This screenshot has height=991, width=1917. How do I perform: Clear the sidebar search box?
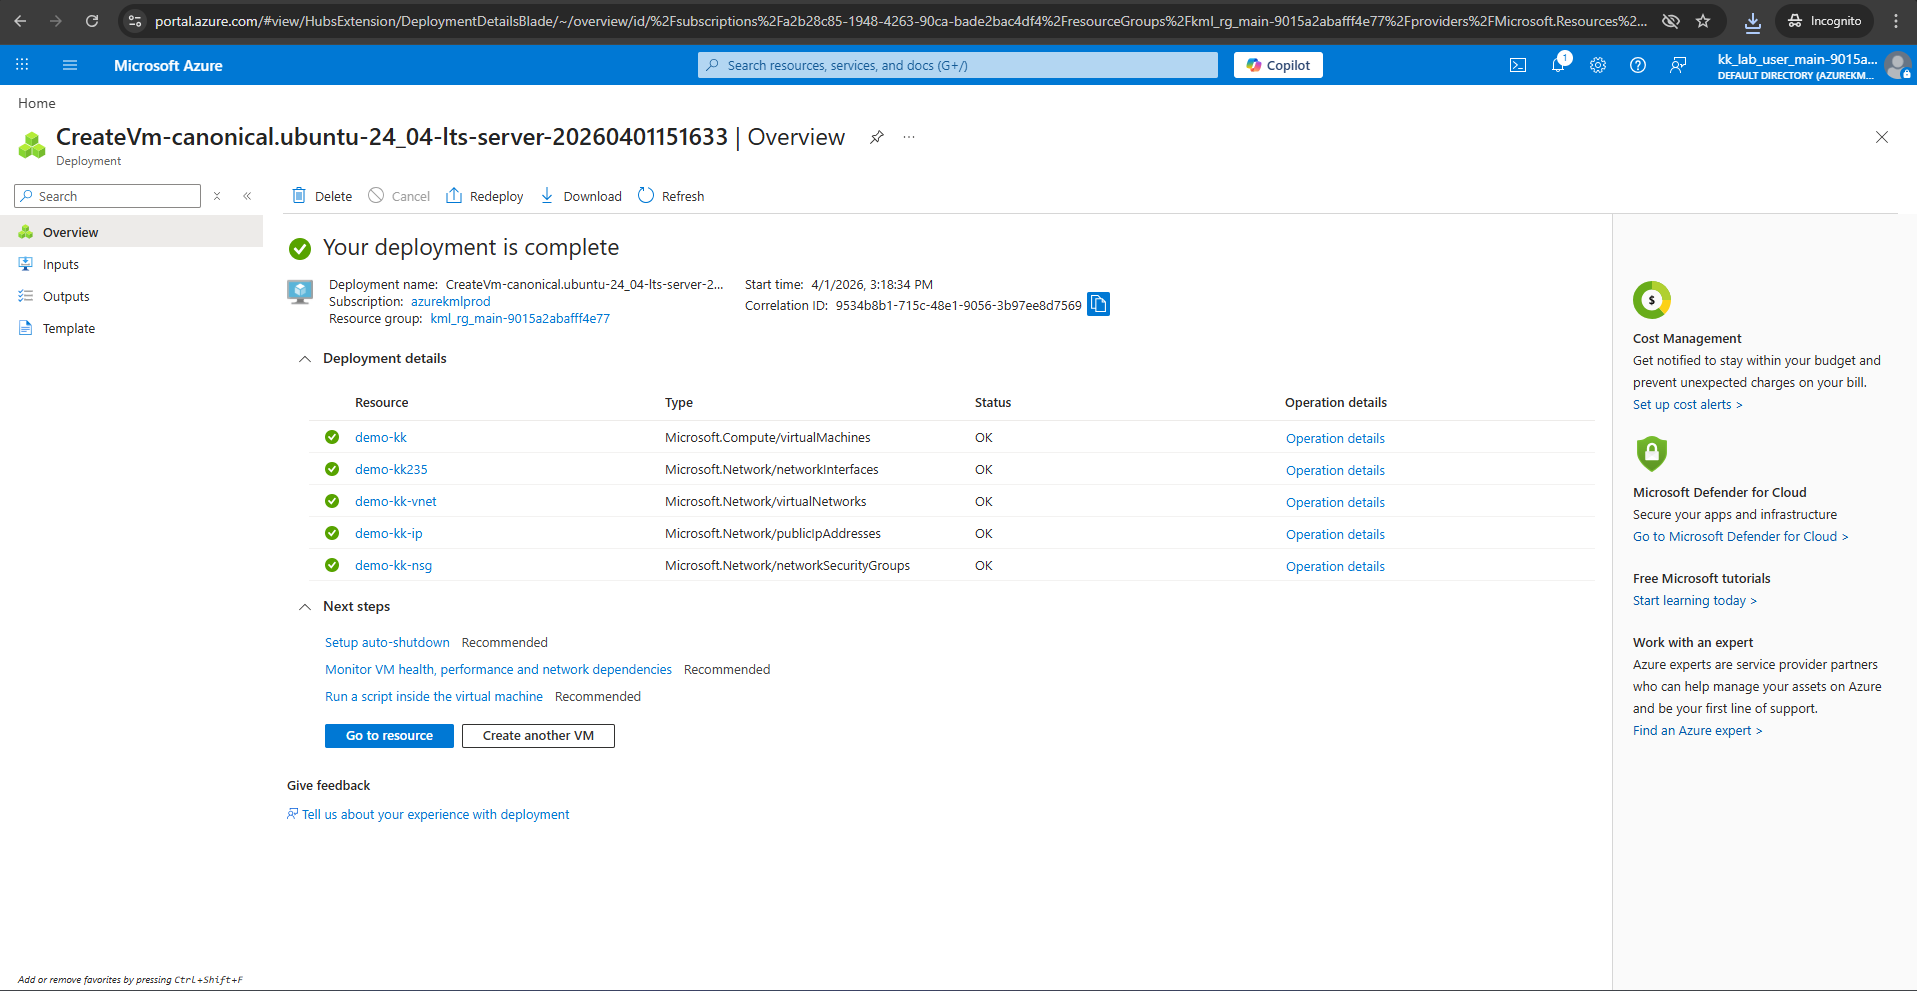tap(217, 196)
